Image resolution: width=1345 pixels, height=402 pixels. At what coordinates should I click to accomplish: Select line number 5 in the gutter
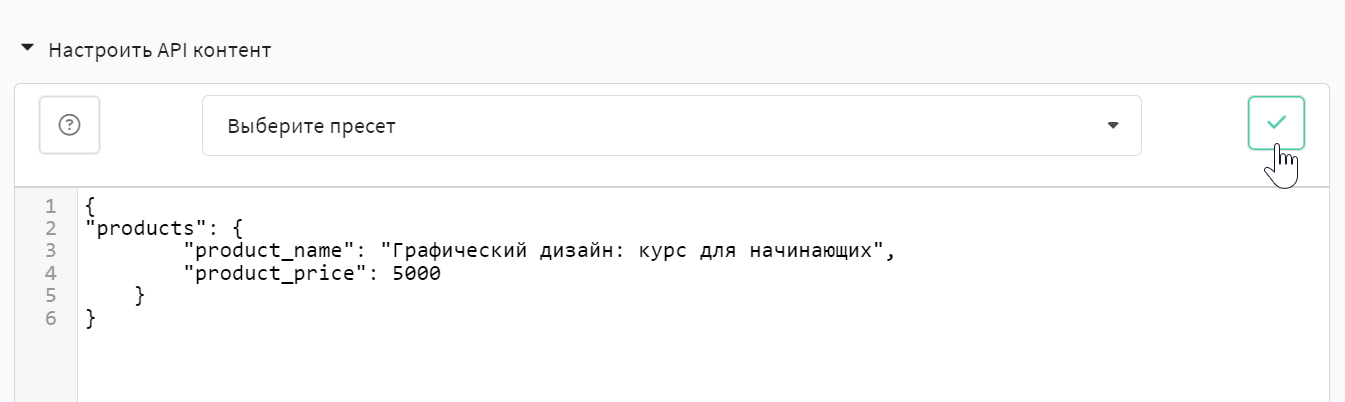[x=50, y=295]
